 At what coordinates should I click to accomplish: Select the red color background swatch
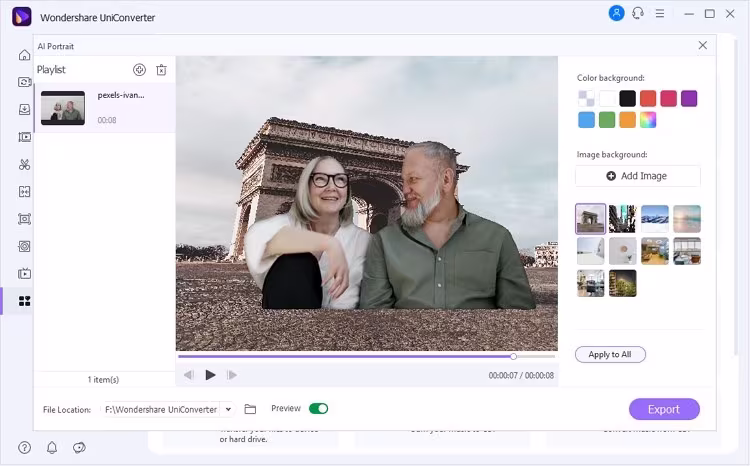point(648,99)
